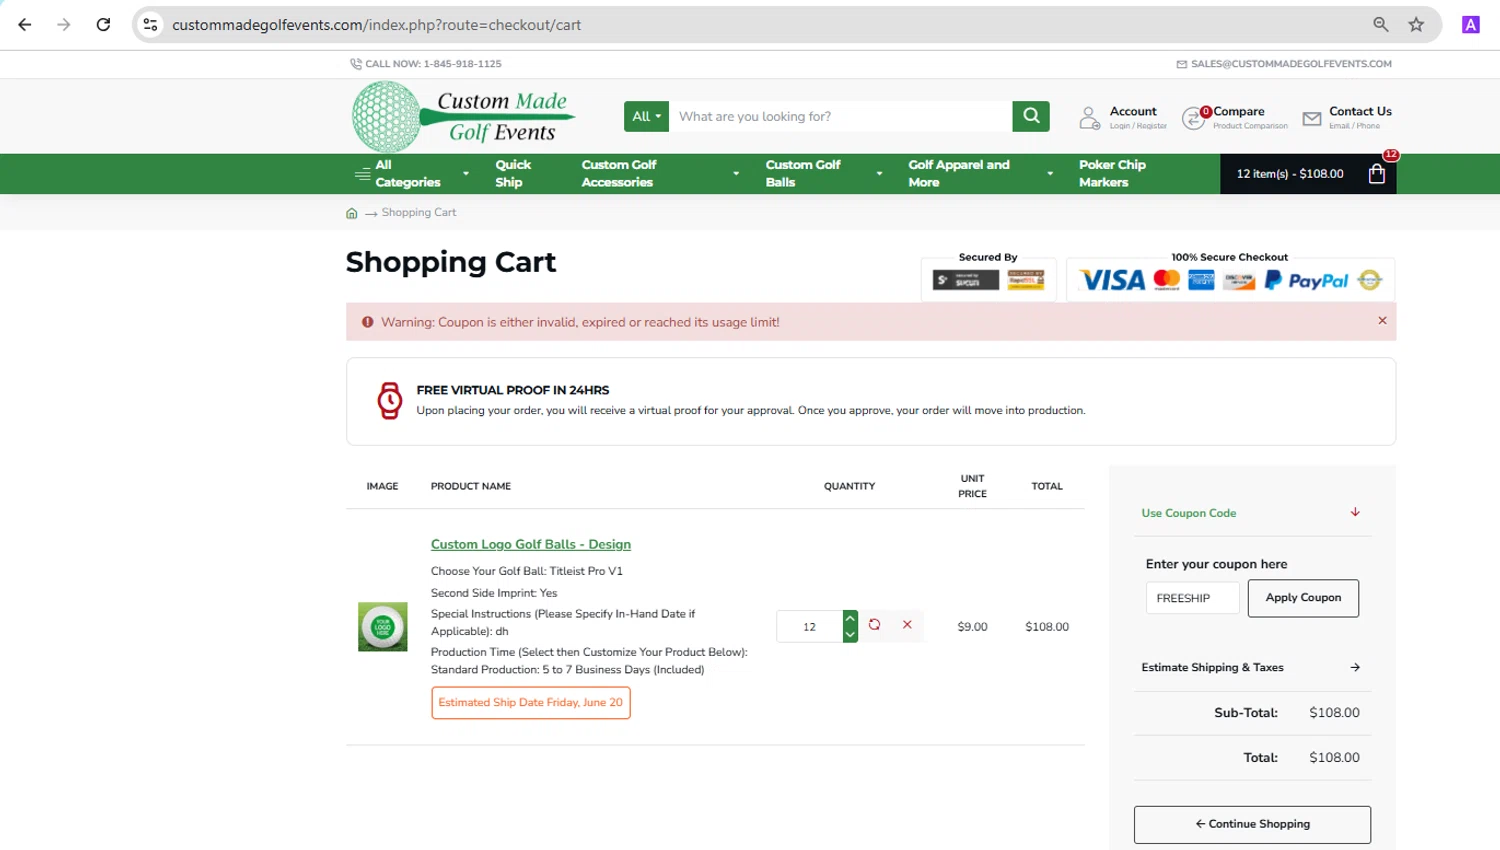Click the account user icon
The width and height of the screenshot is (1500, 850).
coord(1090,118)
